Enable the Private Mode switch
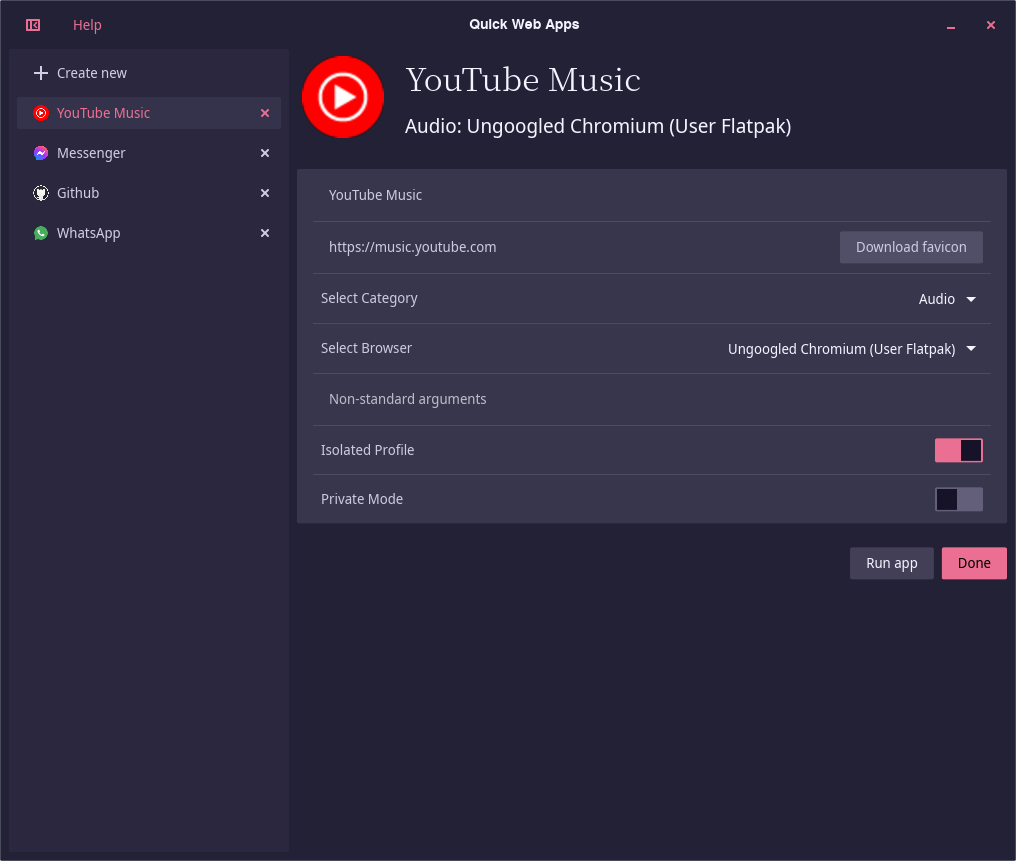Screen dimensions: 1016x861 (x=958, y=499)
